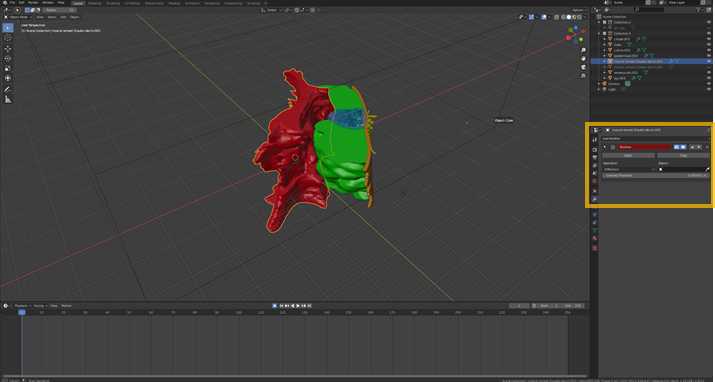
Task: Open the Operation Difference dropdown
Action: (x=629, y=169)
